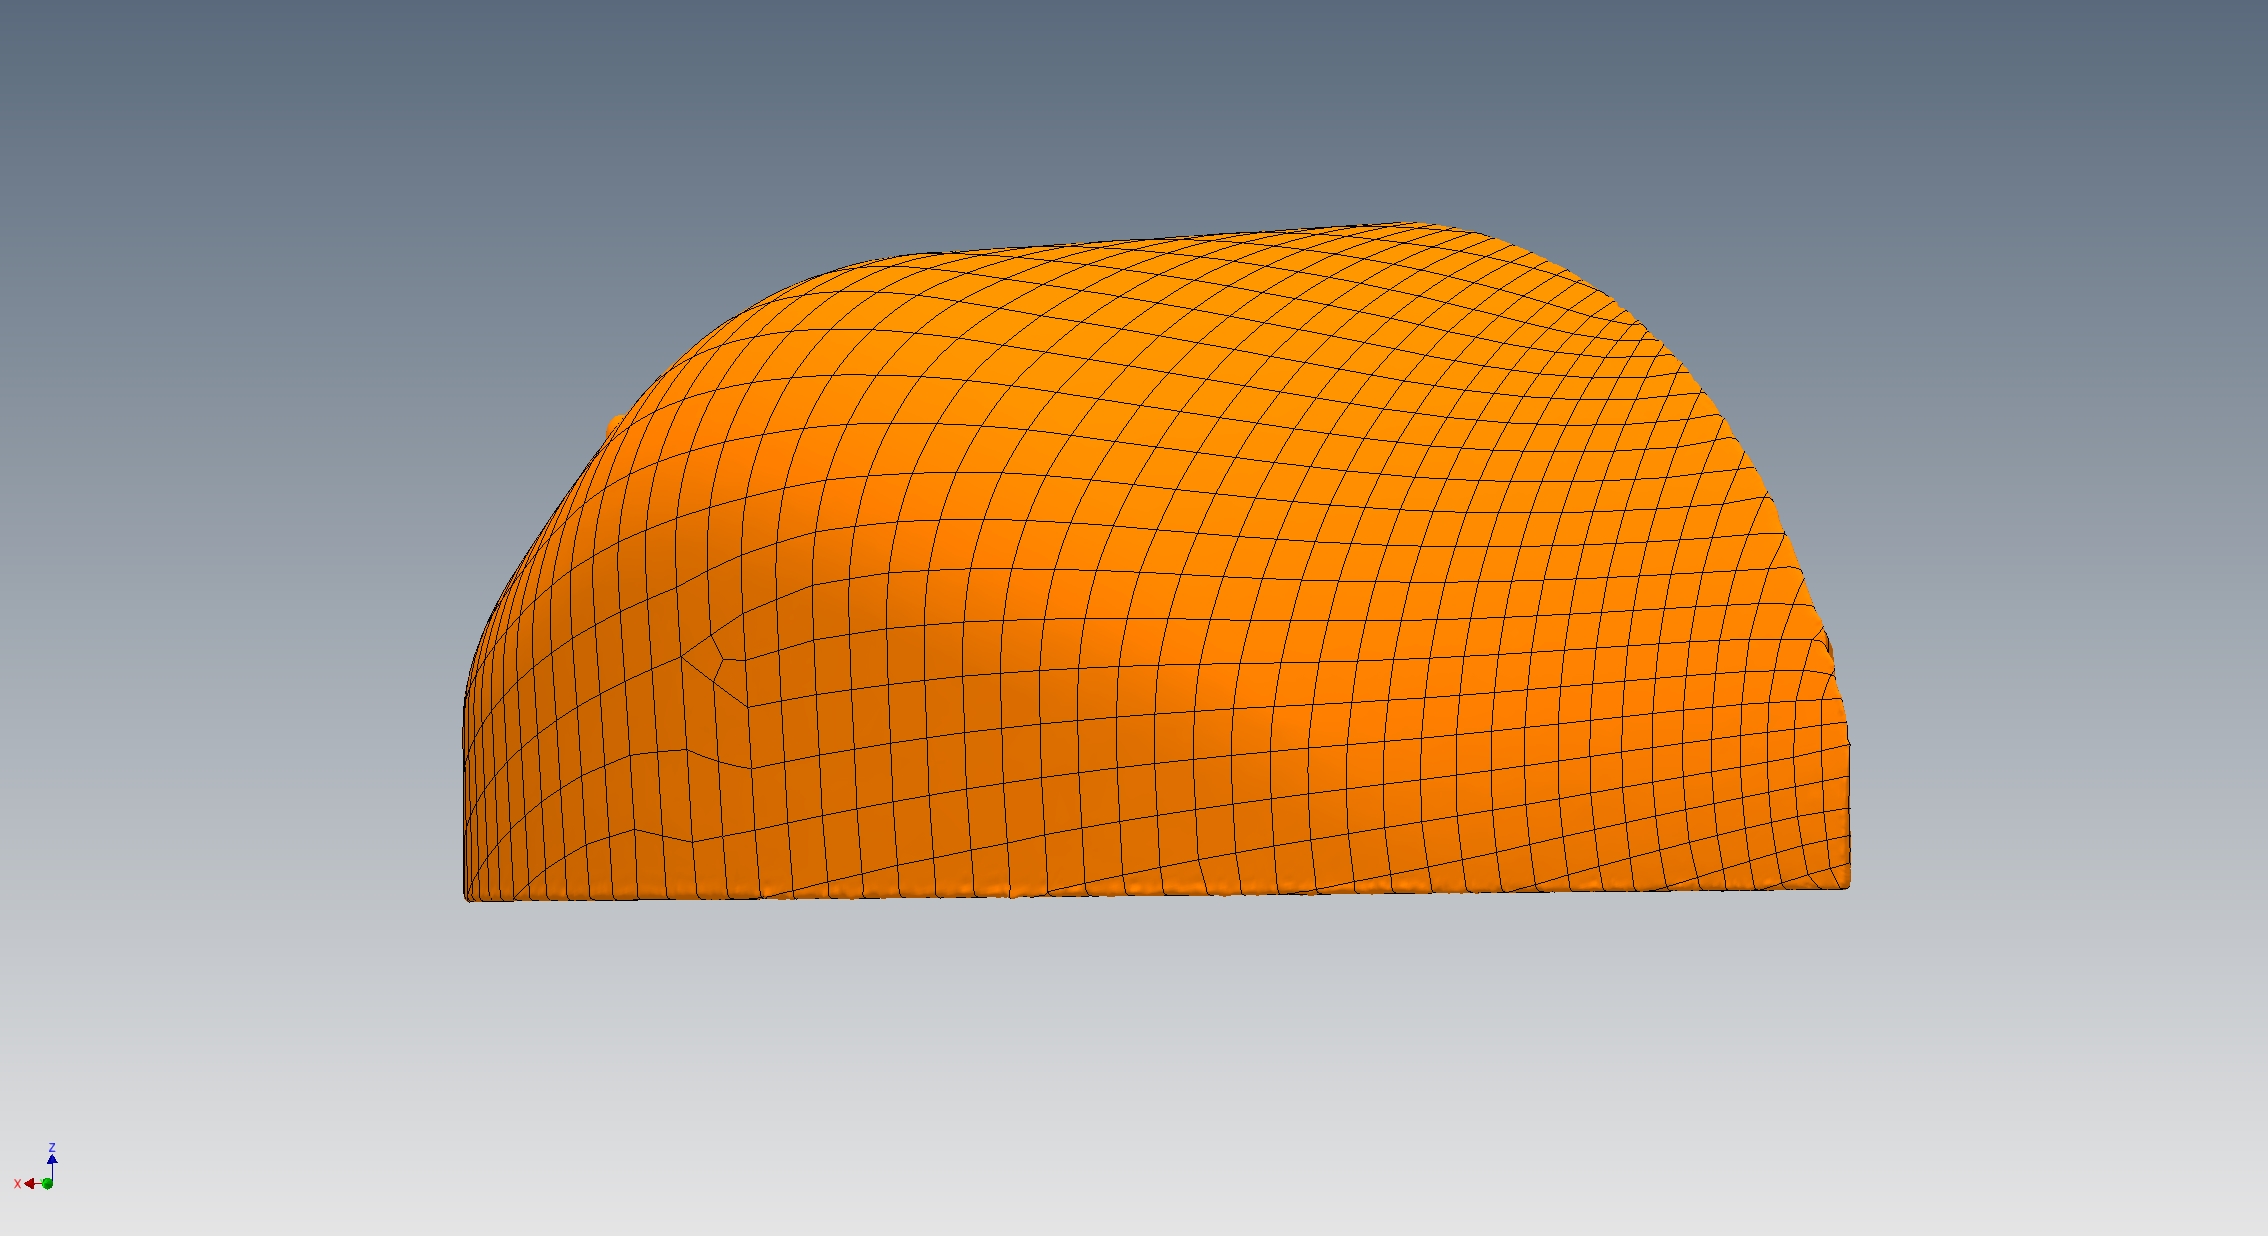The width and height of the screenshot is (2268, 1236).
Task: Click the red X axis arrow on the triad
Action: coord(31,1183)
